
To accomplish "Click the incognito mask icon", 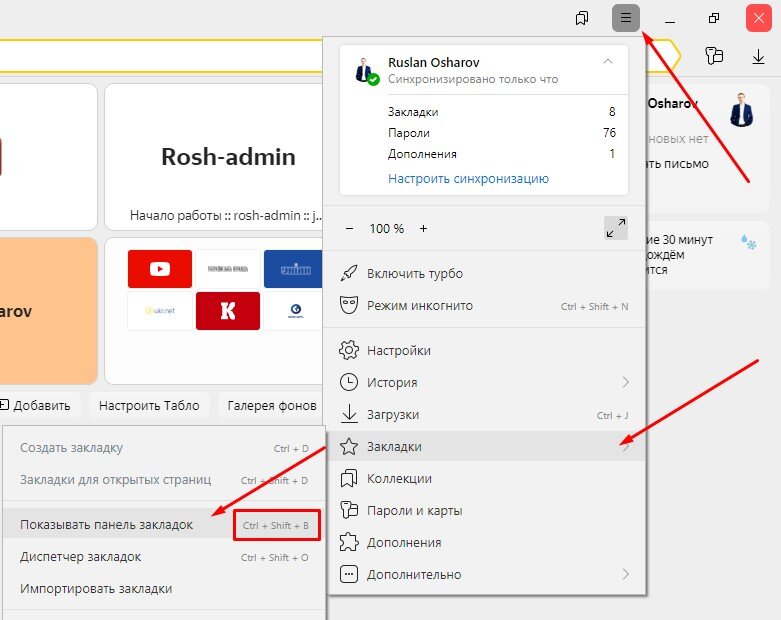I will [349, 305].
